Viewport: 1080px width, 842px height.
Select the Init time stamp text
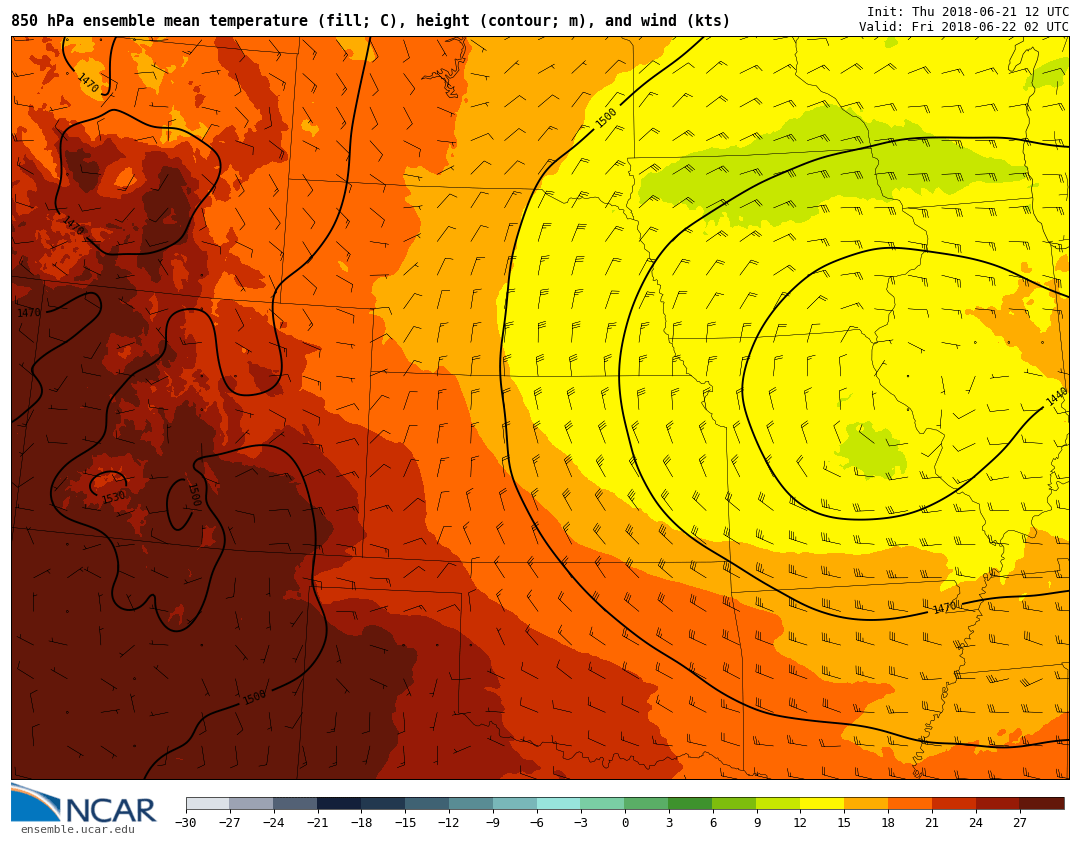point(967,12)
